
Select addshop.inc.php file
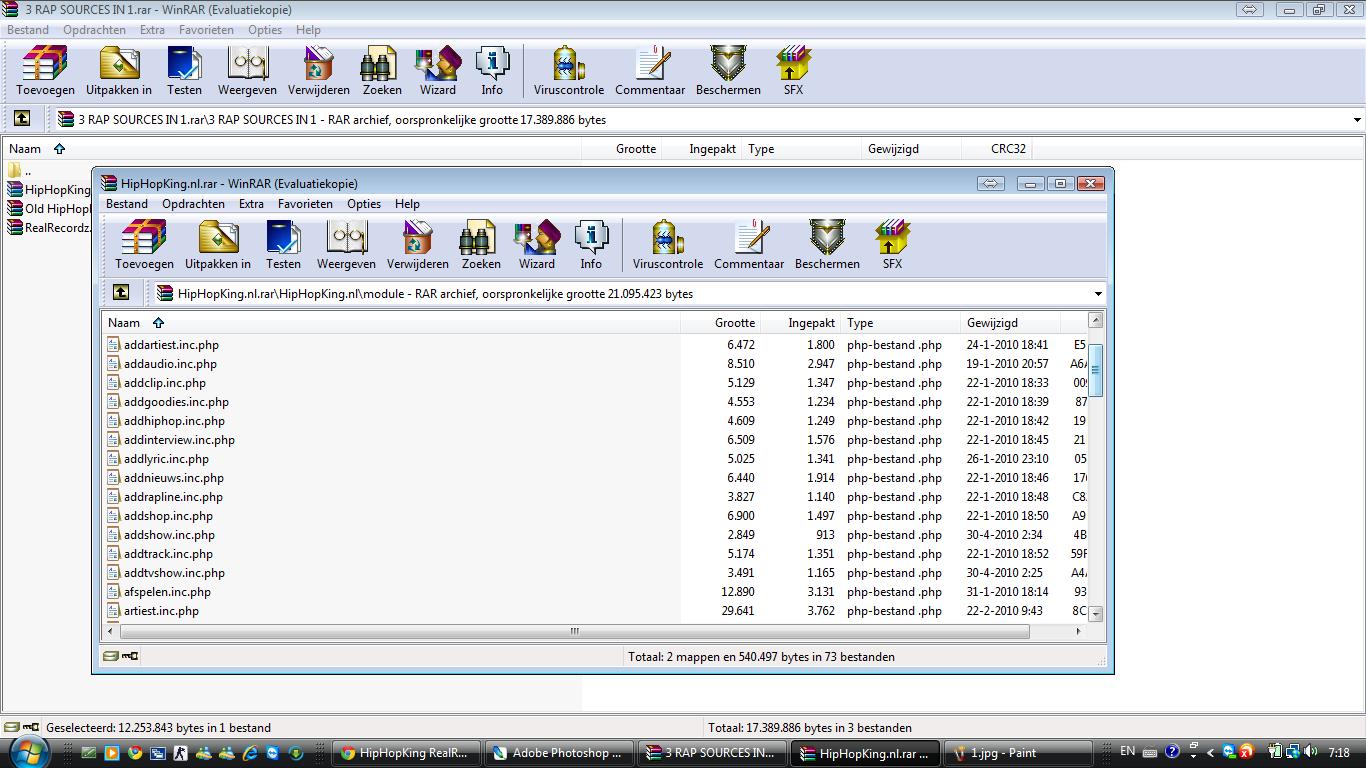click(x=168, y=515)
